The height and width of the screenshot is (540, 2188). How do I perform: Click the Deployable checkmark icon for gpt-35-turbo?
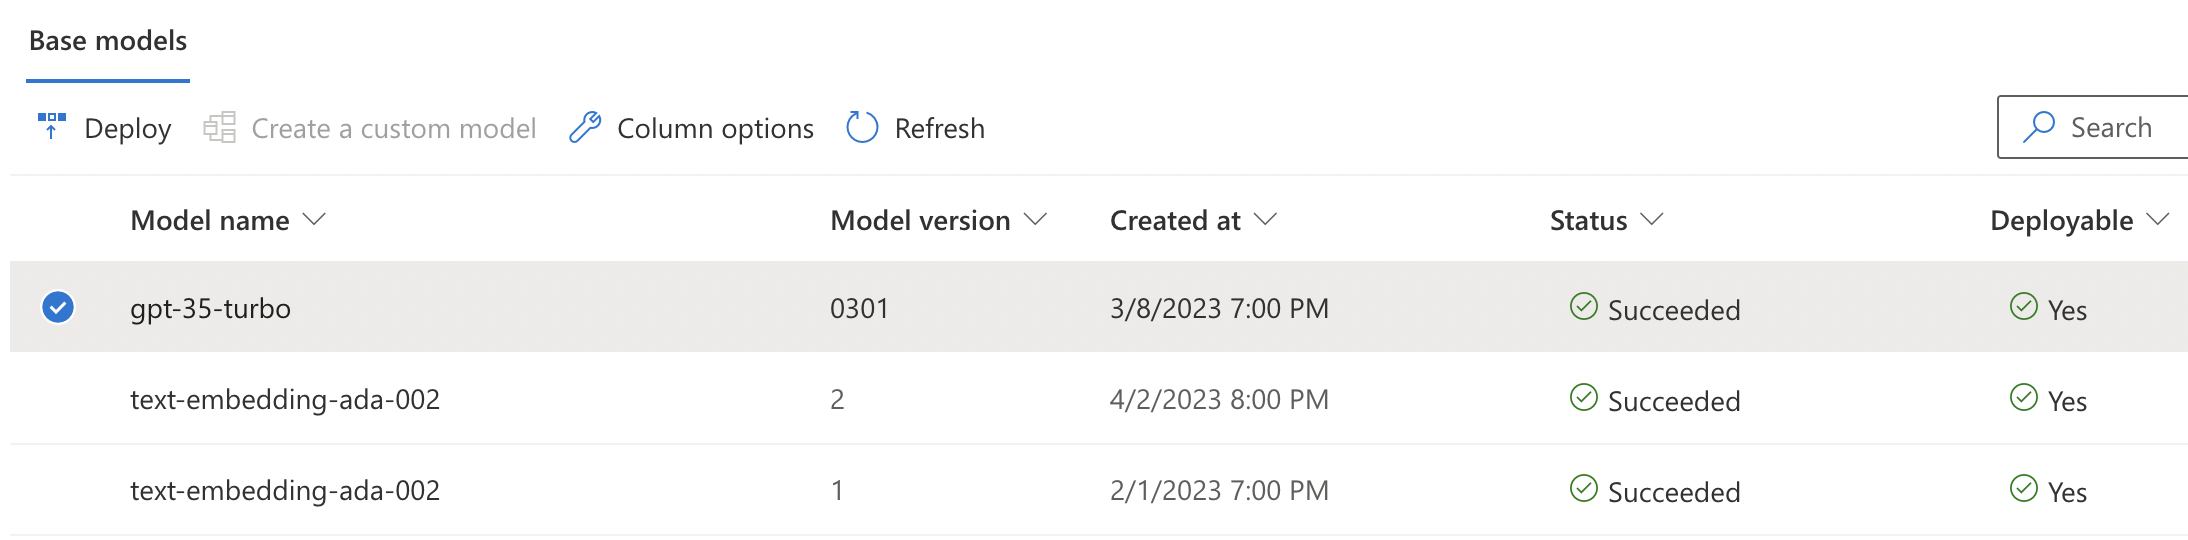point(2024,306)
